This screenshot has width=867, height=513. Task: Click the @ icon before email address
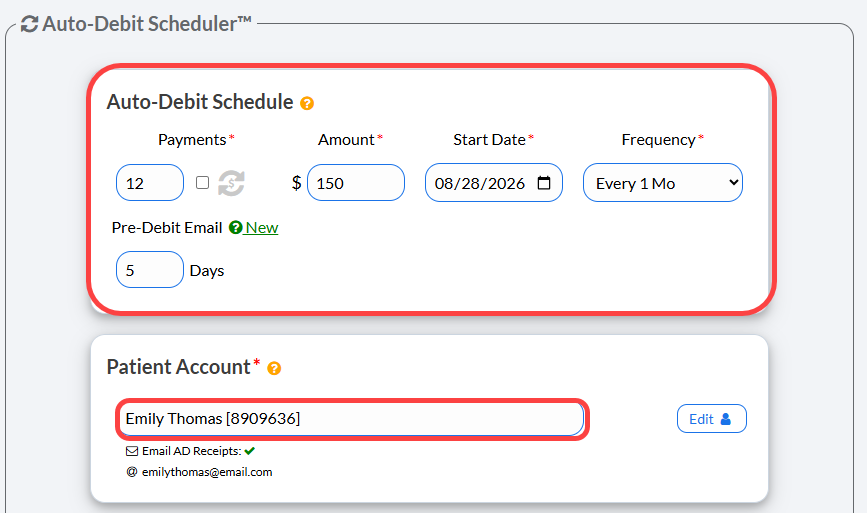click(x=132, y=472)
